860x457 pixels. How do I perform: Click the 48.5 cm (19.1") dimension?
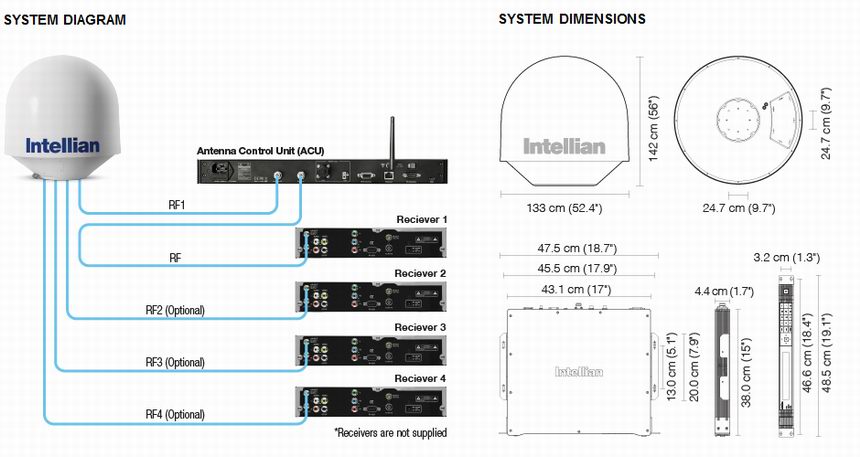(827, 353)
